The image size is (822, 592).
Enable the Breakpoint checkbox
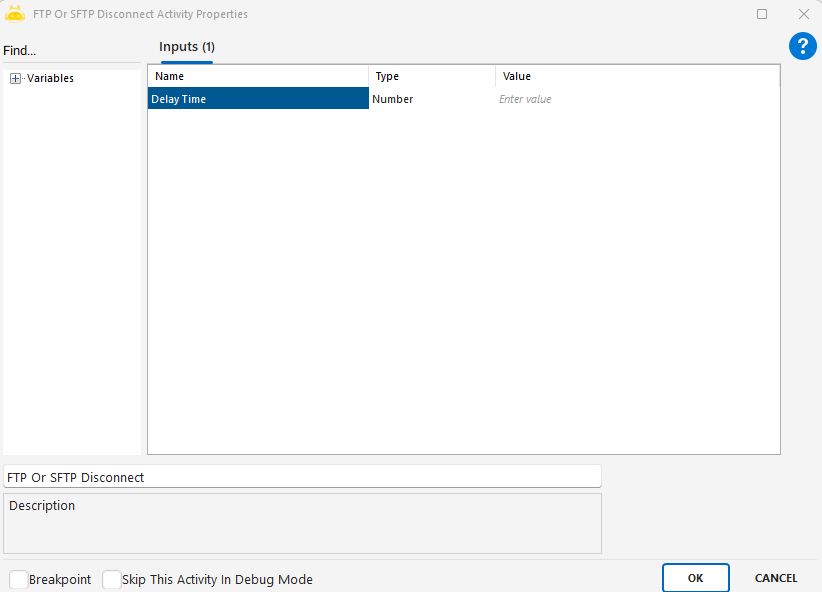[x=19, y=579]
